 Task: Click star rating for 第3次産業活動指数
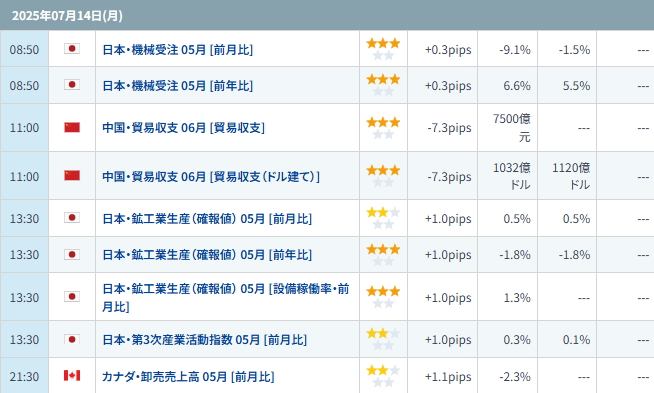click(x=383, y=339)
